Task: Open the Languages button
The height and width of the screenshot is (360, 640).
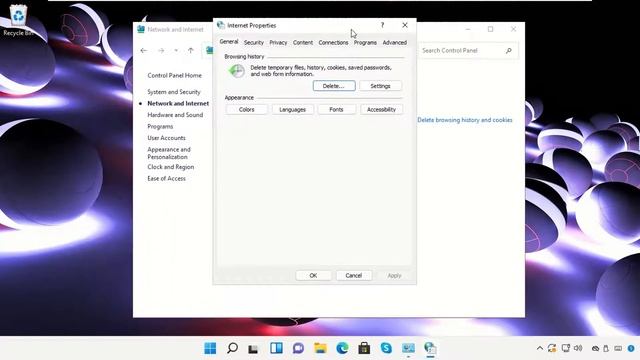Action: click(292, 109)
